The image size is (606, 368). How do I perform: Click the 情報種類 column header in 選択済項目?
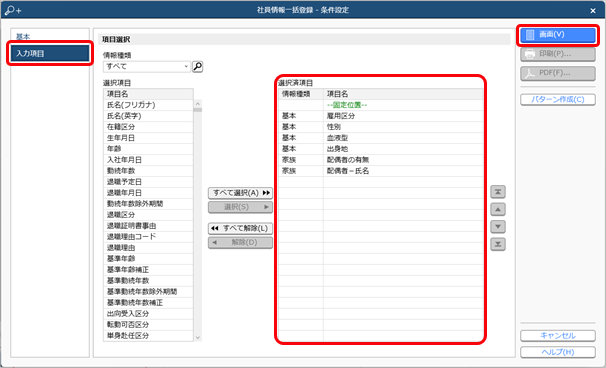point(301,94)
